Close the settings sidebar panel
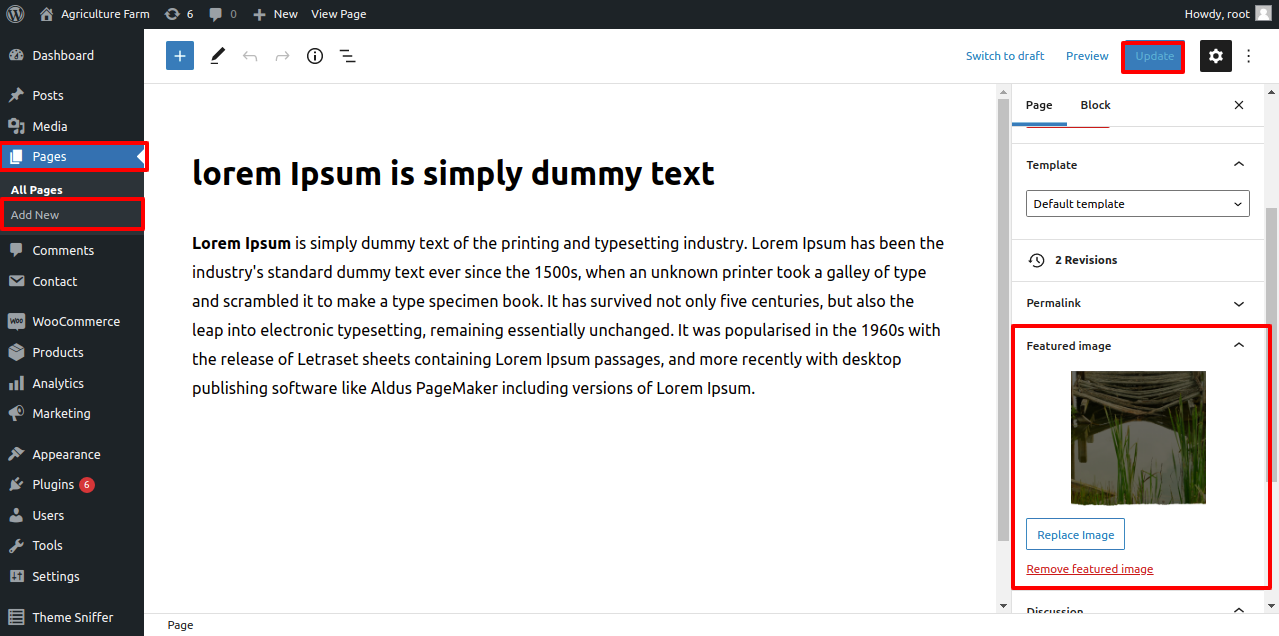Viewport: 1279px width, 636px height. pyautogui.click(x=1239, y=105)
